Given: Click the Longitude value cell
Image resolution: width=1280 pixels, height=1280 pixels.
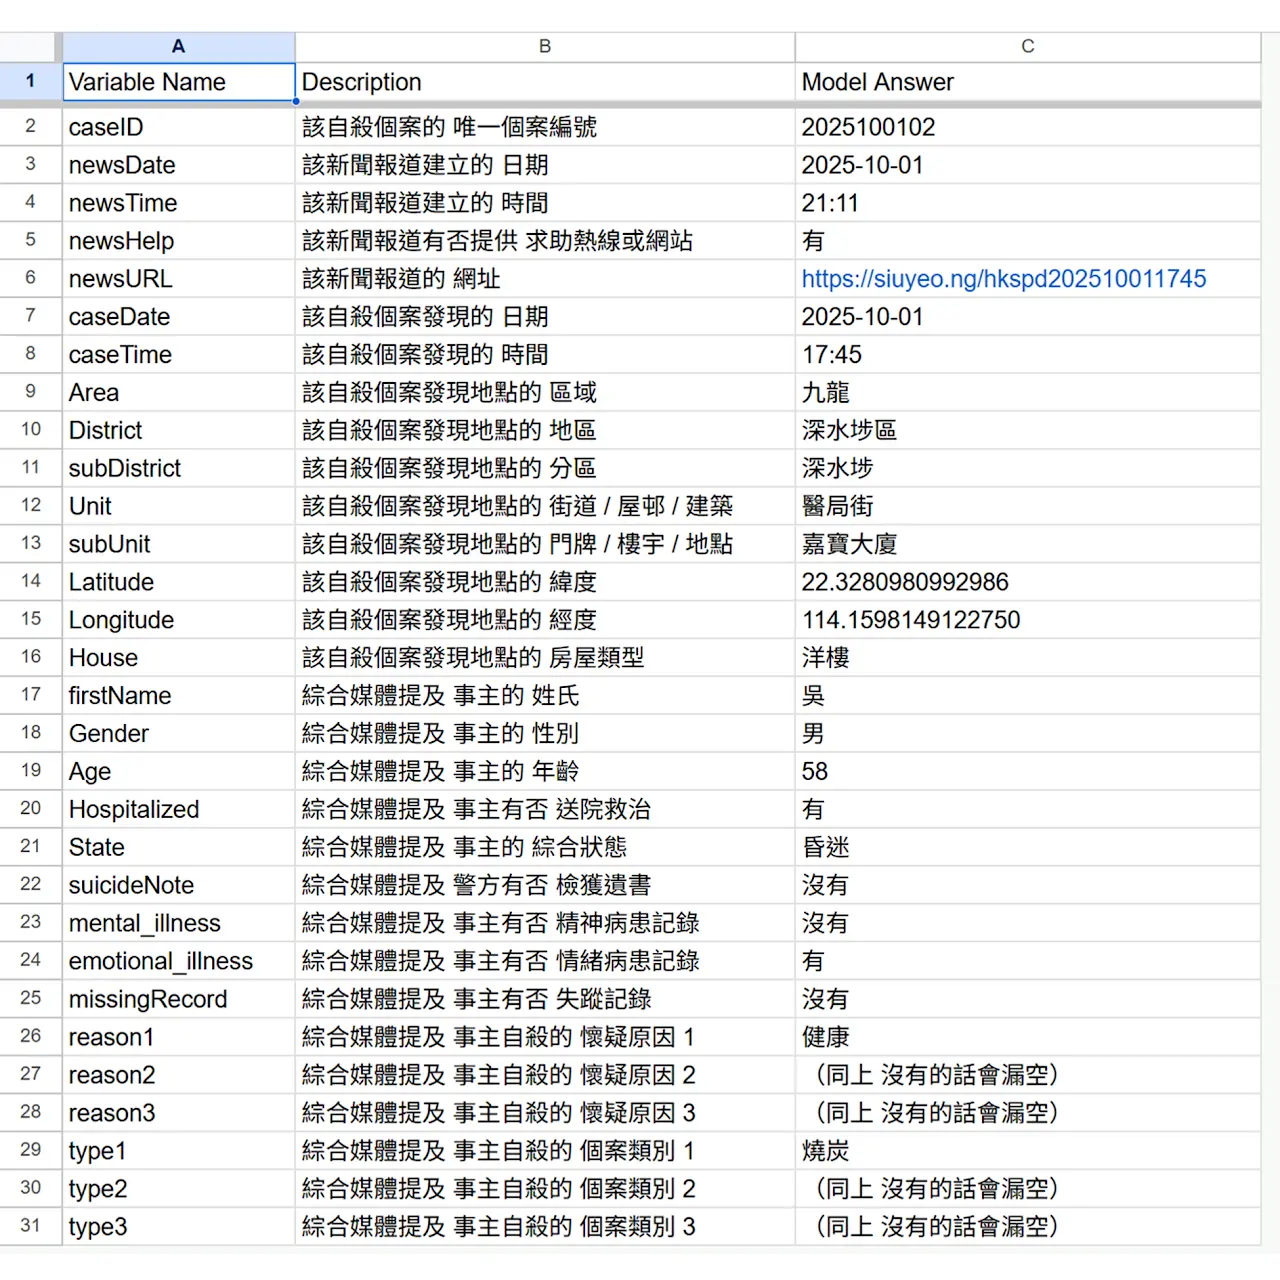Looking at the screenshot, I should click(1027, 620).
